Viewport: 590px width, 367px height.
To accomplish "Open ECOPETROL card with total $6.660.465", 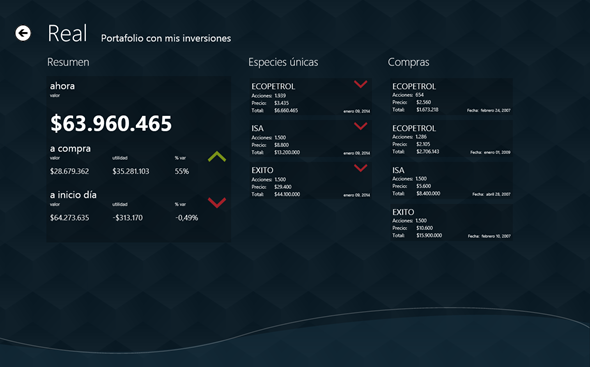I will (310, 96).
